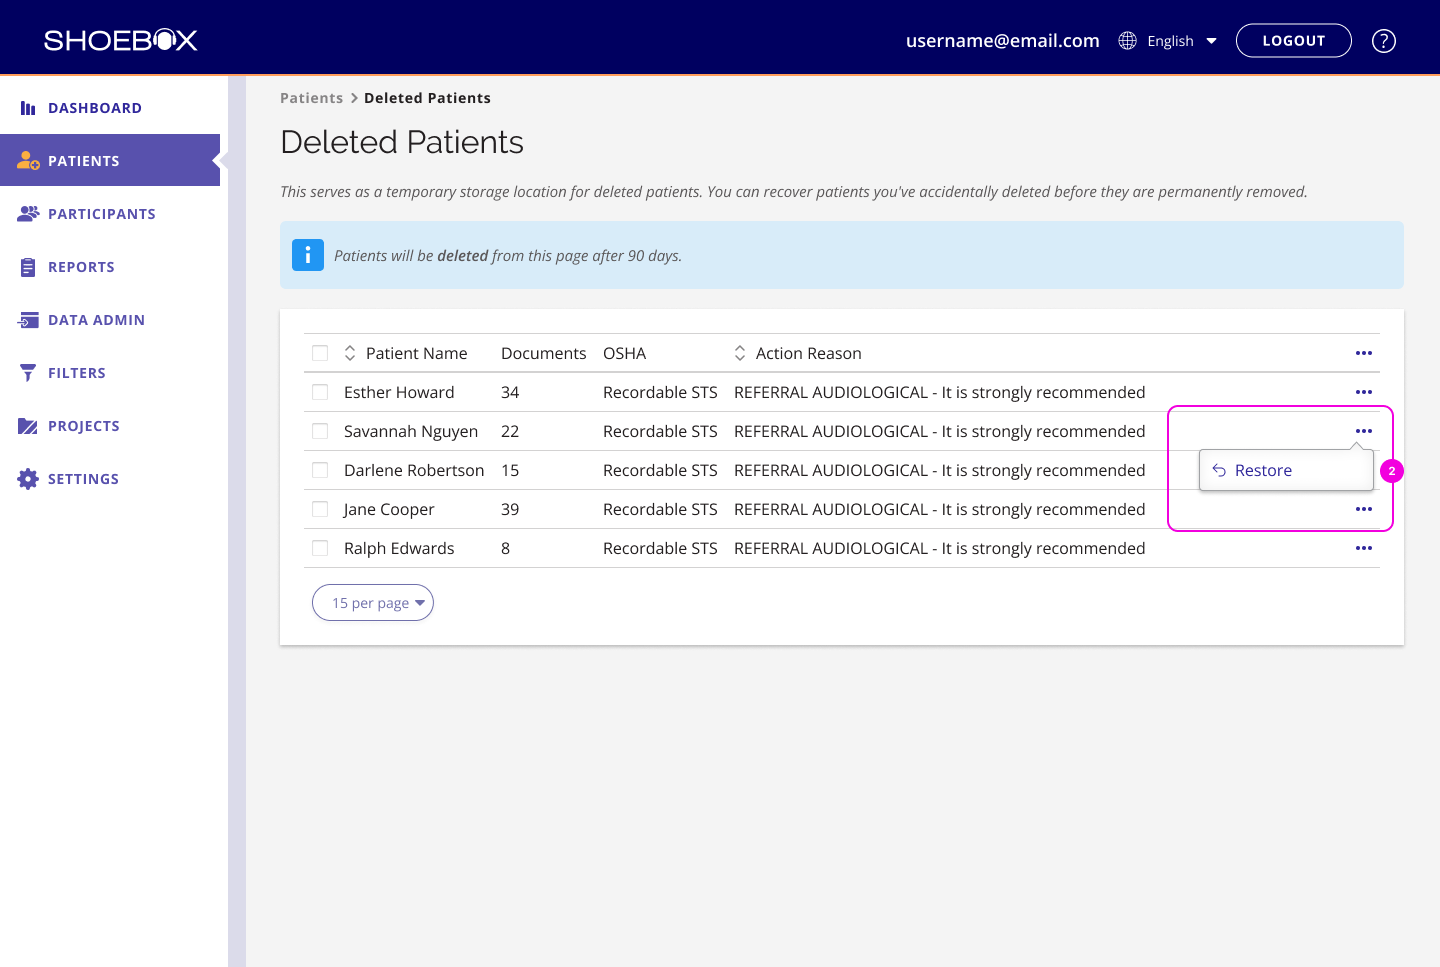
Task: Click document count 22
Action: coord(510,431)
